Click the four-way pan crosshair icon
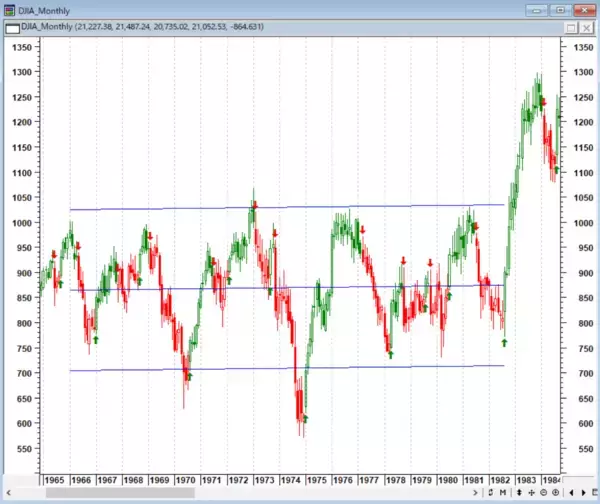The width and height of the screenshot is (600, 504). coord(531,493)
